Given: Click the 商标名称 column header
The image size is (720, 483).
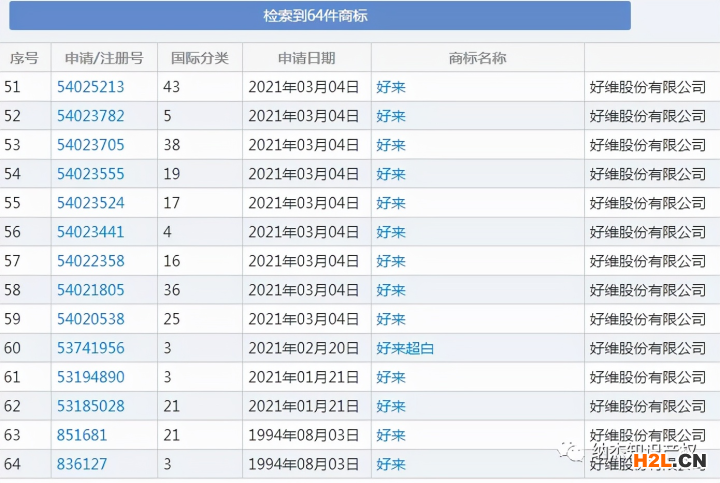Looking at the screenshot, I should 478,58.
